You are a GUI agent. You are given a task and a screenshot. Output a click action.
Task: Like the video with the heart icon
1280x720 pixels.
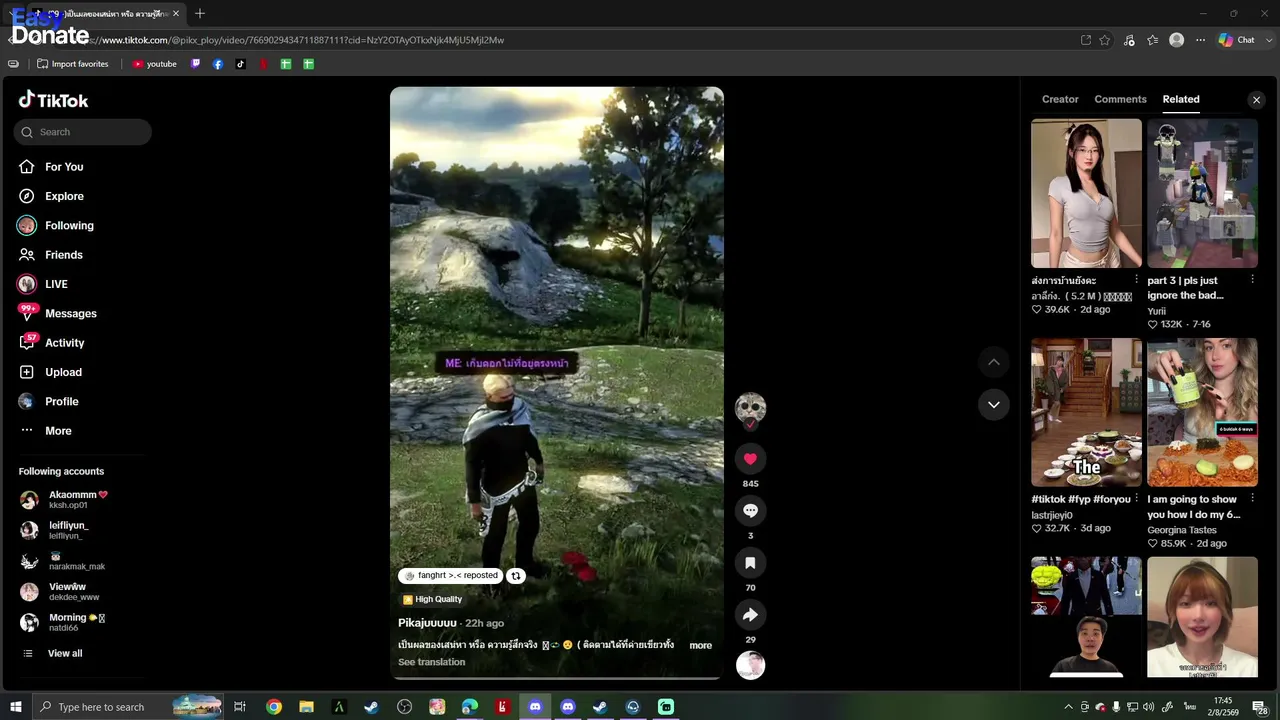(750, 459)
